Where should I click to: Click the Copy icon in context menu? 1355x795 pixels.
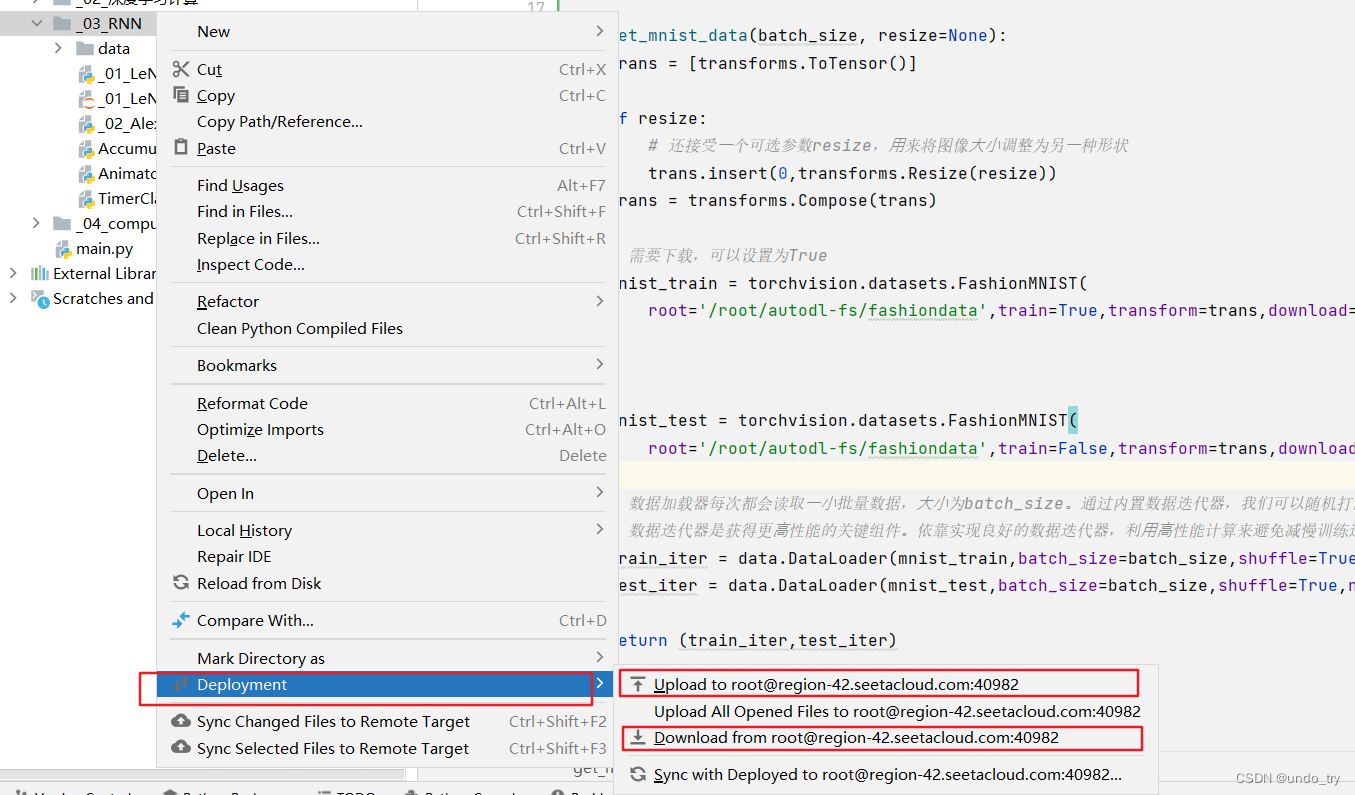pos(181,95)
